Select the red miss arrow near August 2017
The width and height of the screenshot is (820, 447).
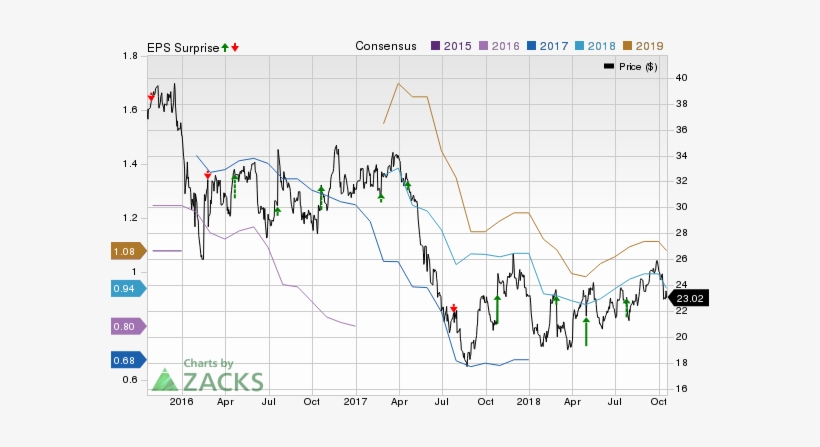[x=454, y=308]
